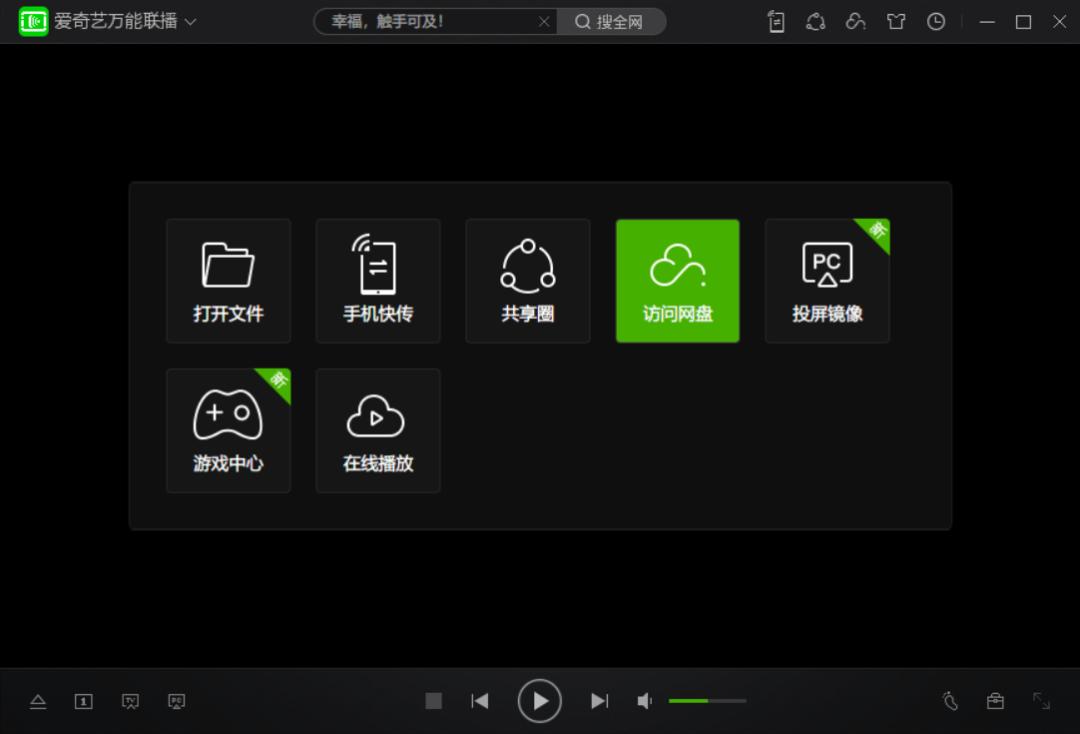
Task: View play history with the clock icon
Action: point(936,22)
